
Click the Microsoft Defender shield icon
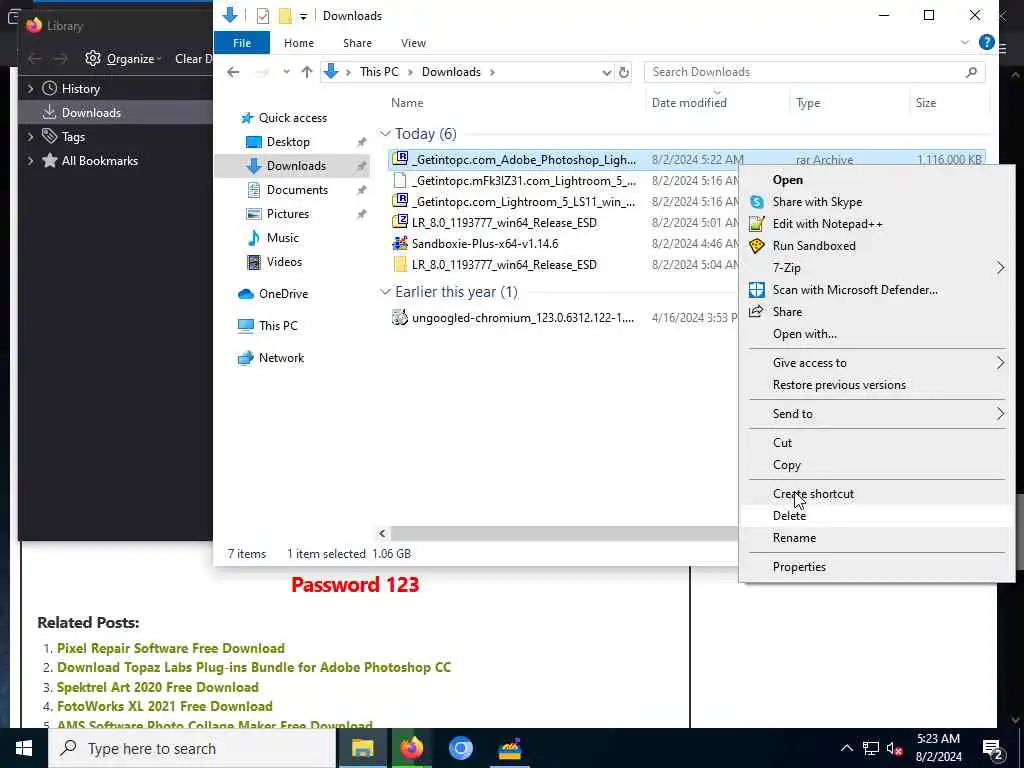[756, 290]
